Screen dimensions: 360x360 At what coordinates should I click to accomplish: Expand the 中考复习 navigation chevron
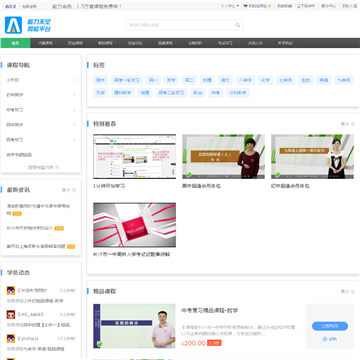click(x=74, y=110)
